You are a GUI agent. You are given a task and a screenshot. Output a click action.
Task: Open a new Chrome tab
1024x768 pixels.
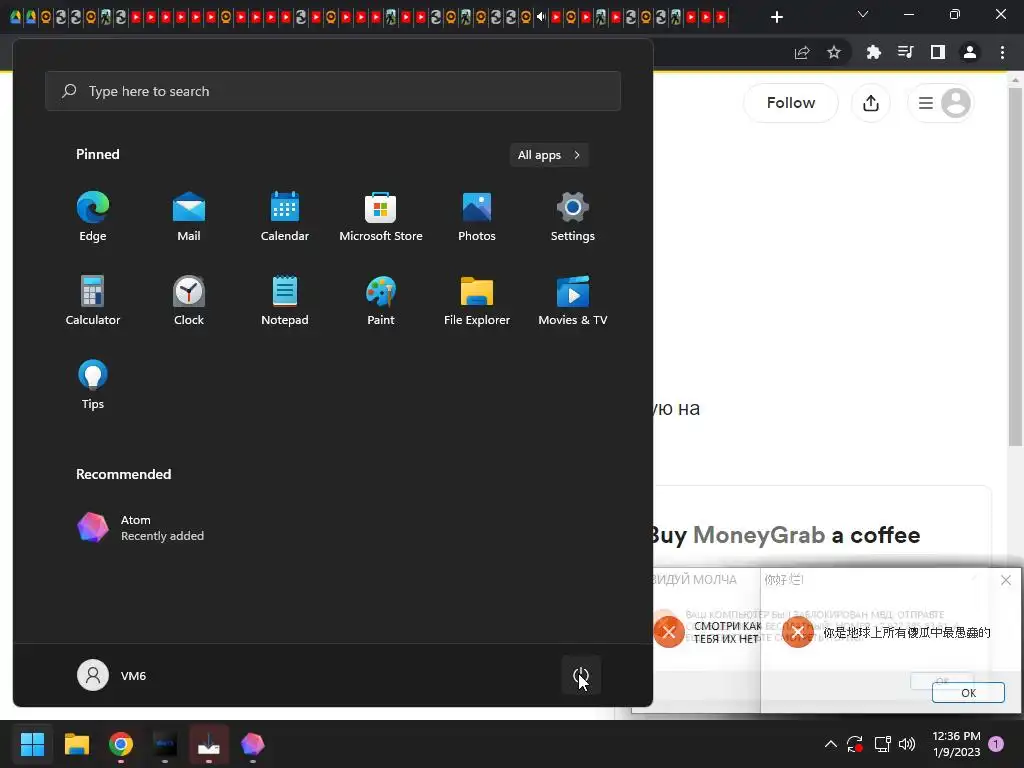pyautogui.click(x=776, y=17)
